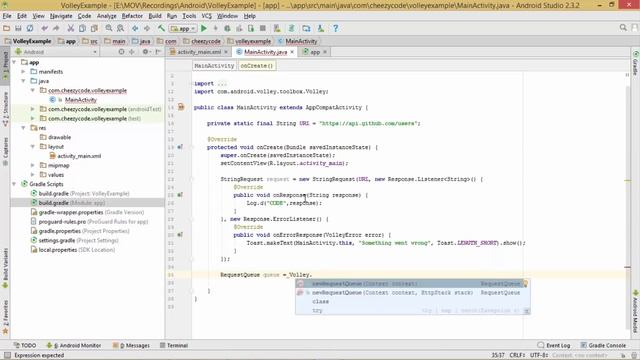The image size is (640, 360).
Task: Click the Find magnifier icon
Action: [x=109, y=28]
